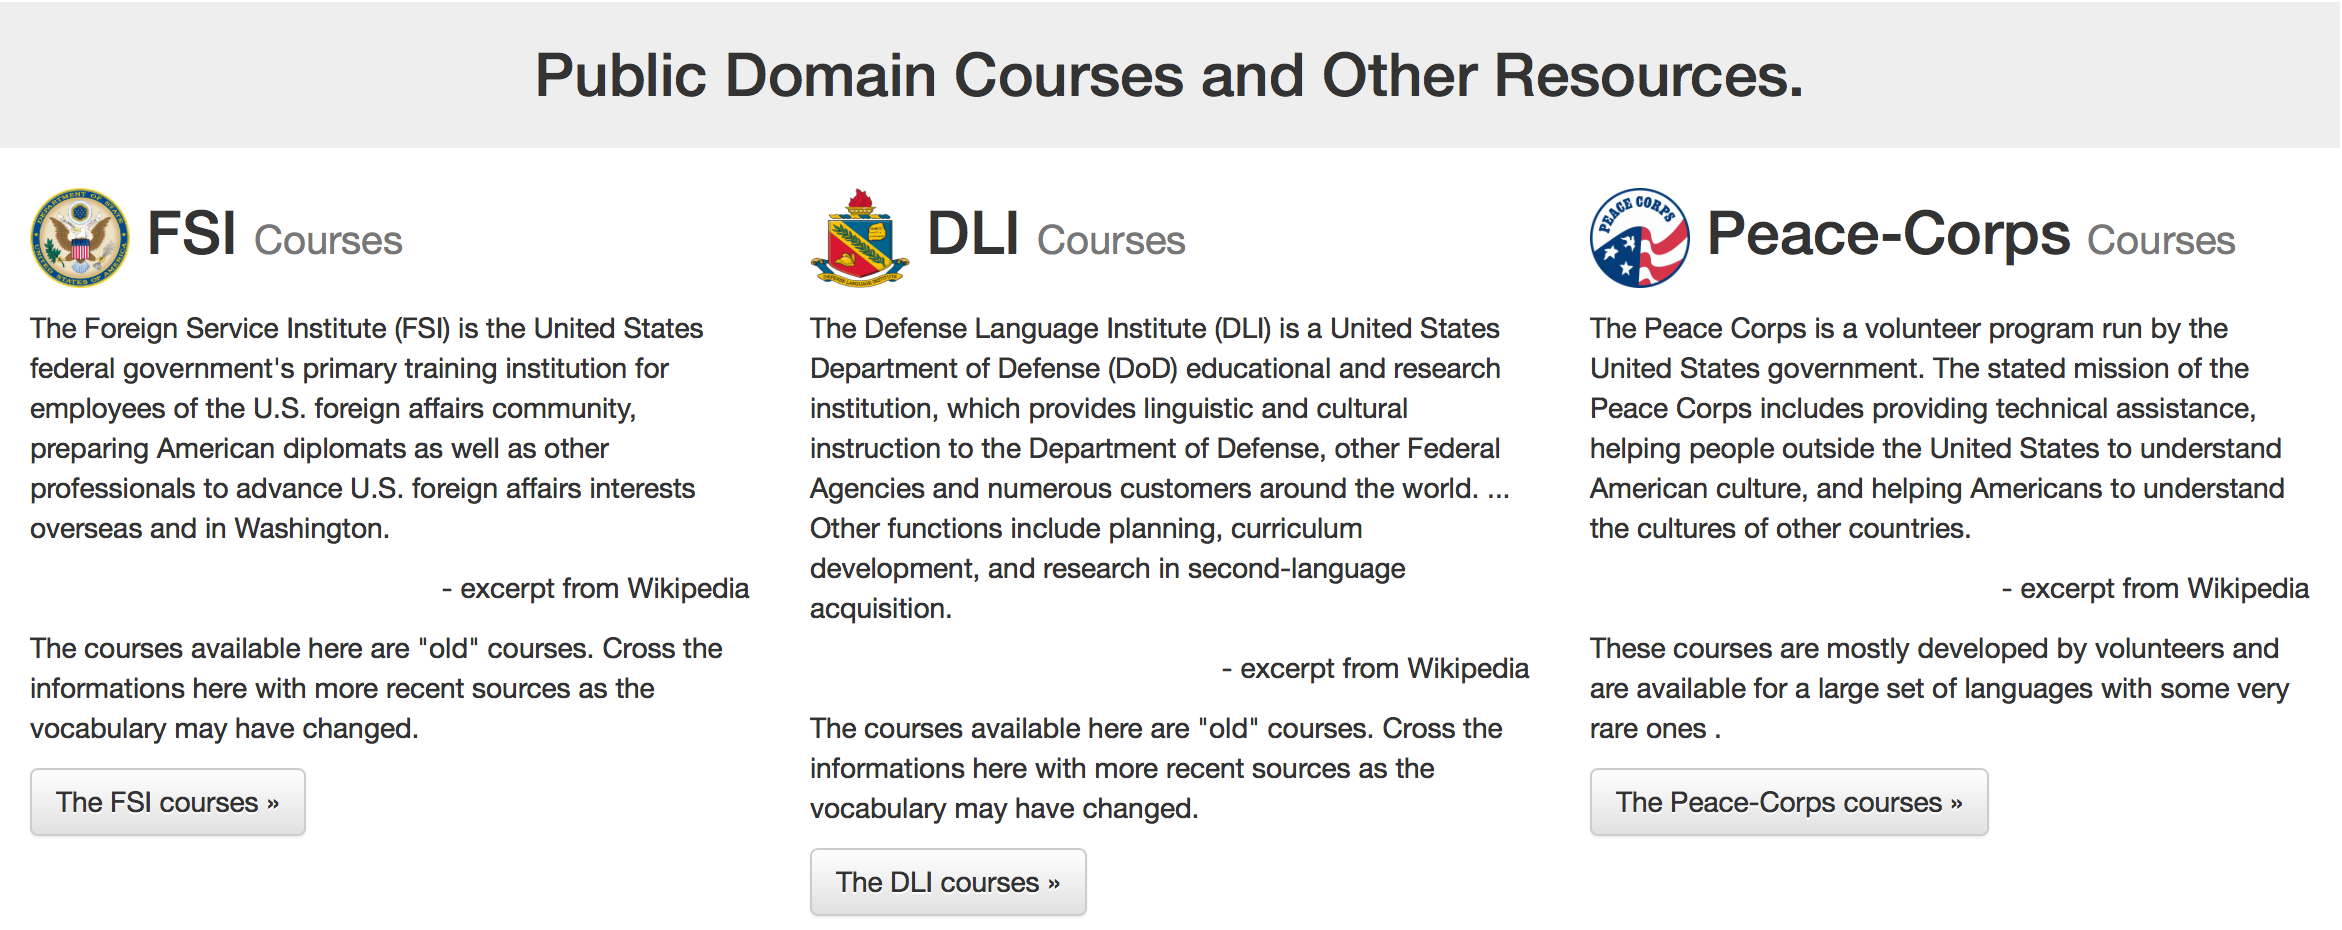
Task: Open The FSI courses page
Action: [167, 801]
